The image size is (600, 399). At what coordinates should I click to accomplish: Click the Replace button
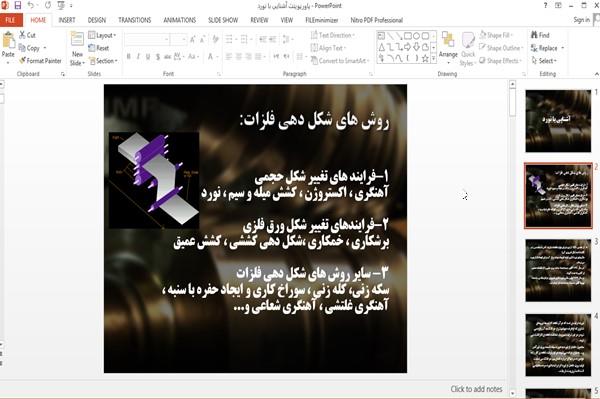pyautogui.click(x=547, y=48)
